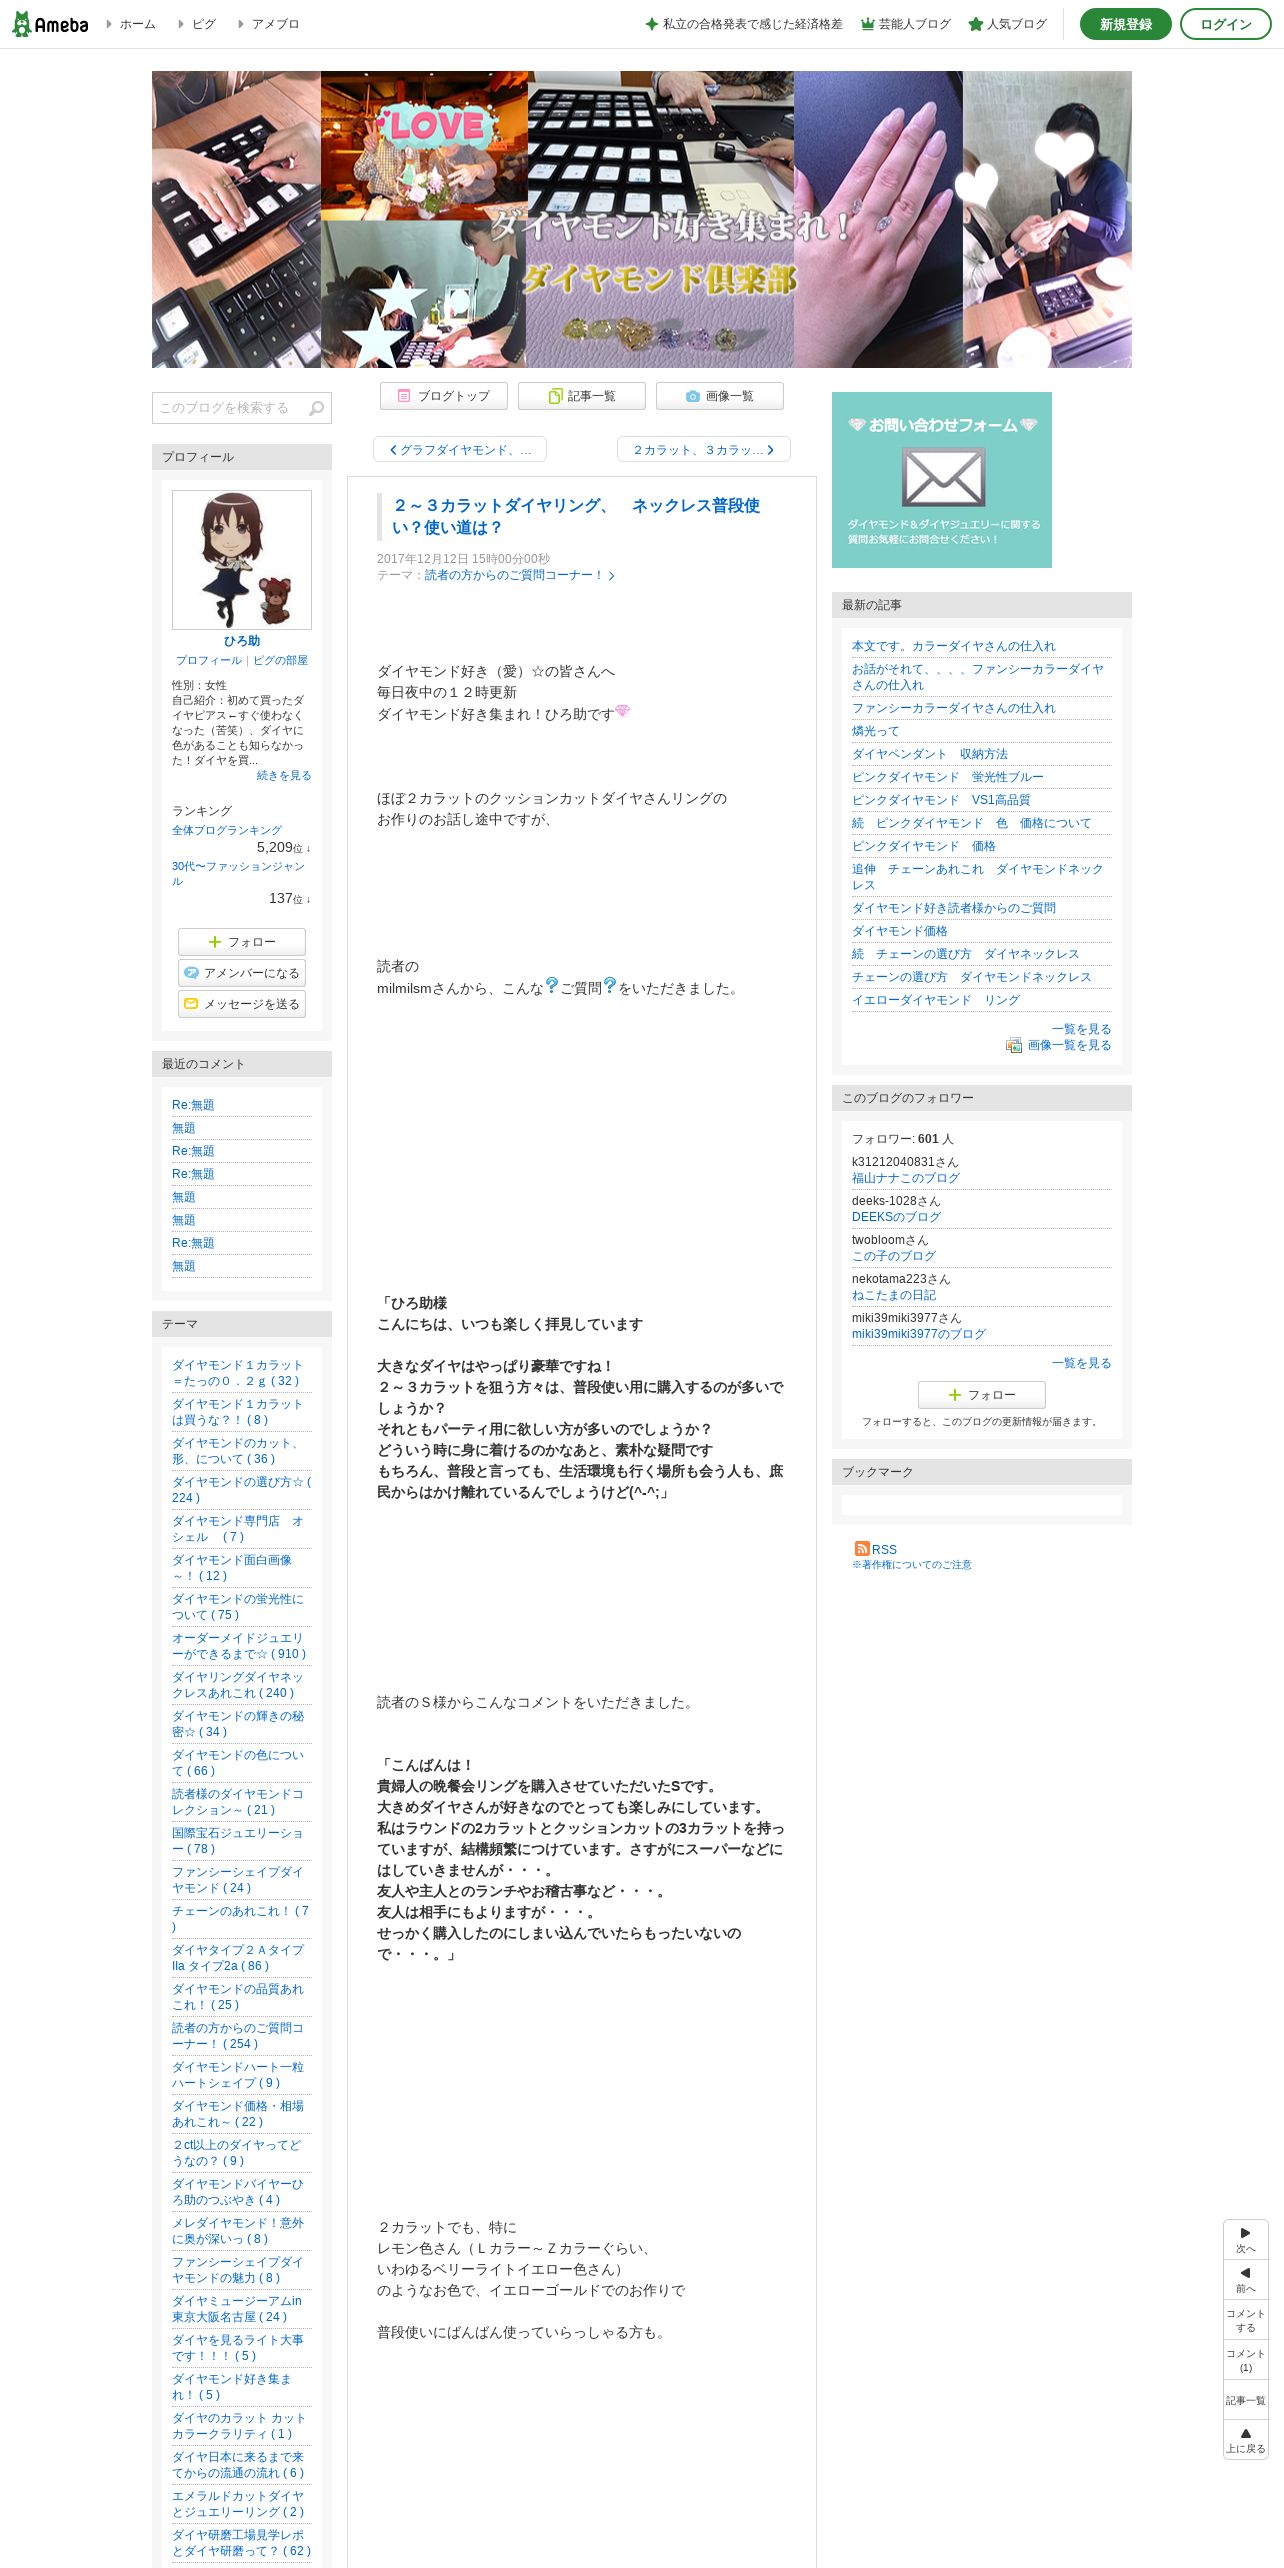Image resolution: width=1284 pixels, height=2568 pixels.
Task: Click the アメンバーになる button
Action: click(x=242, y=973)
